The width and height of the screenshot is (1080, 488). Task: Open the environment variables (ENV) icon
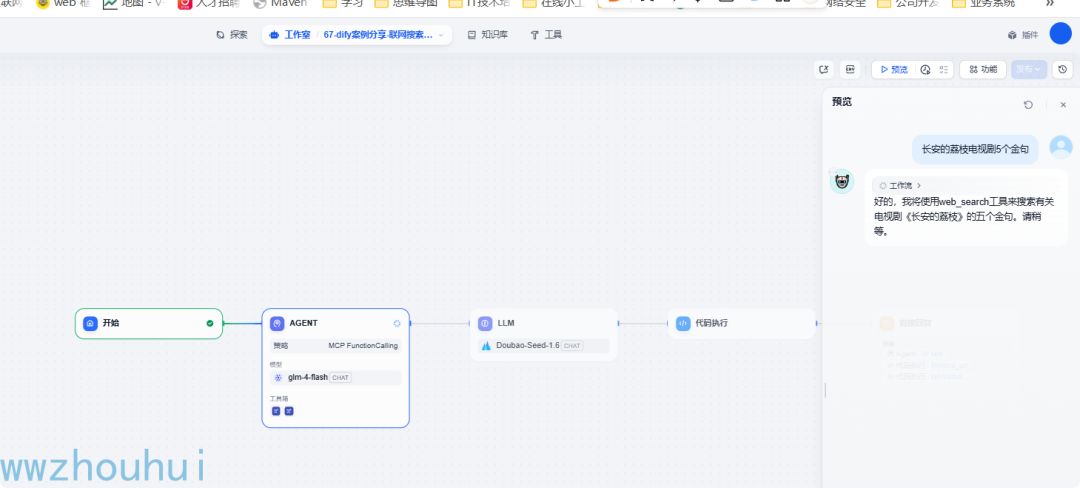(850, 70)
